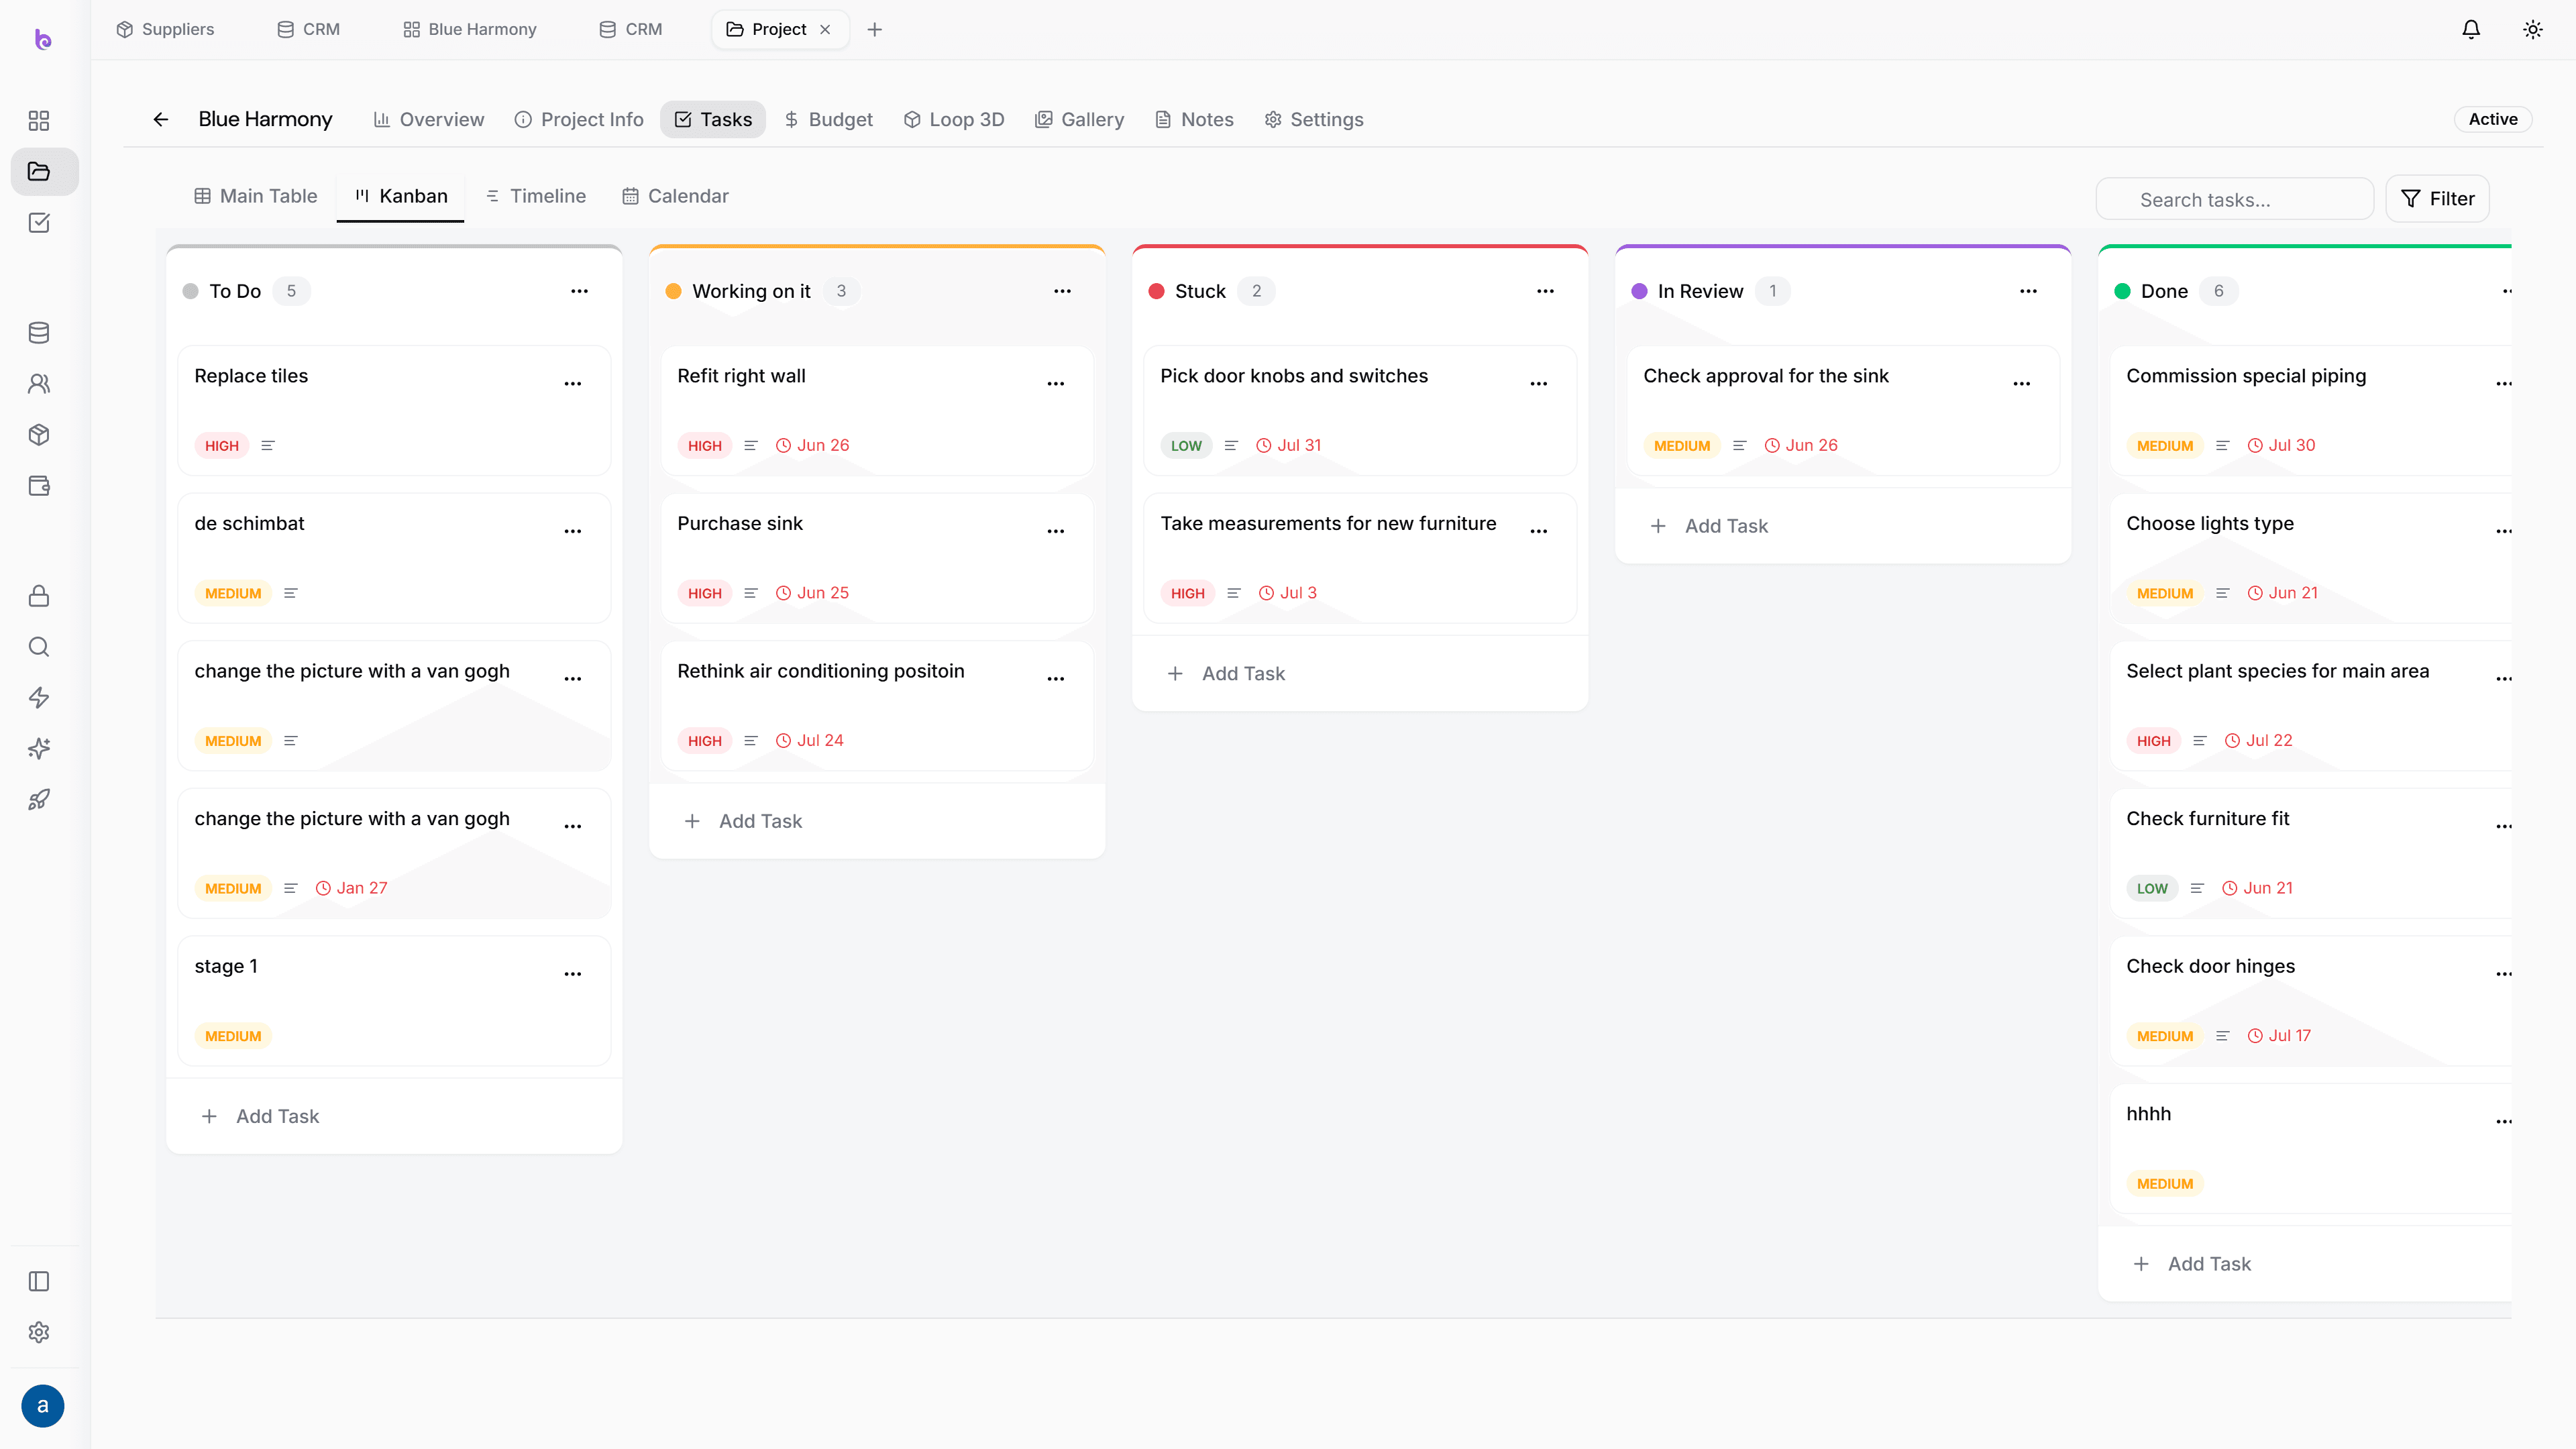
Task: Click the Jun 26 due date on Refit right wall
Action: pos(813,446)
